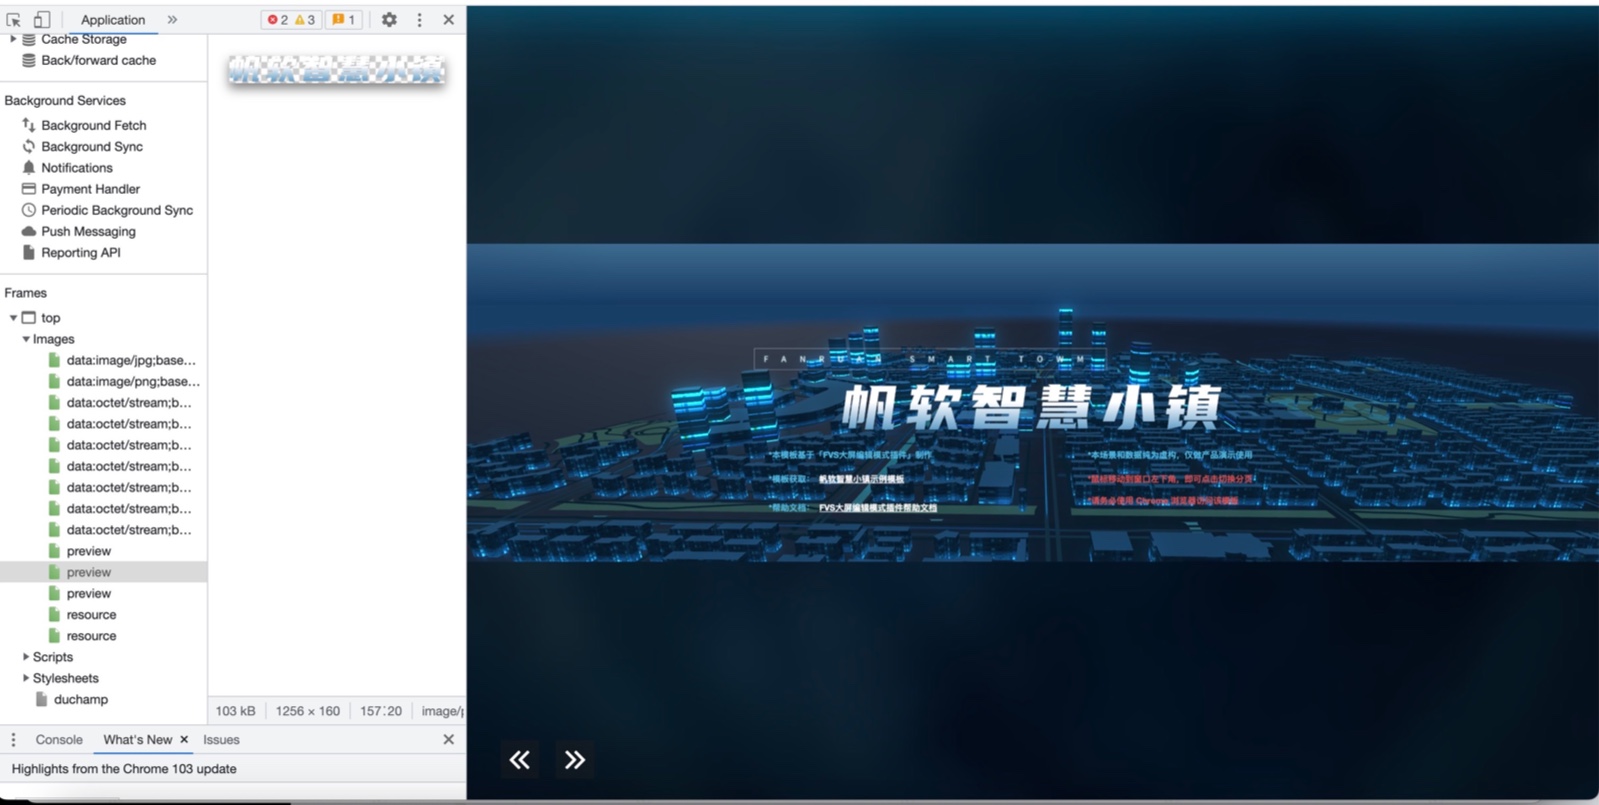This screenshot has width=1599, height=805.
Task: Switch to the Console drawer tab
Action: pyautogui.click(x=59, y=739)
